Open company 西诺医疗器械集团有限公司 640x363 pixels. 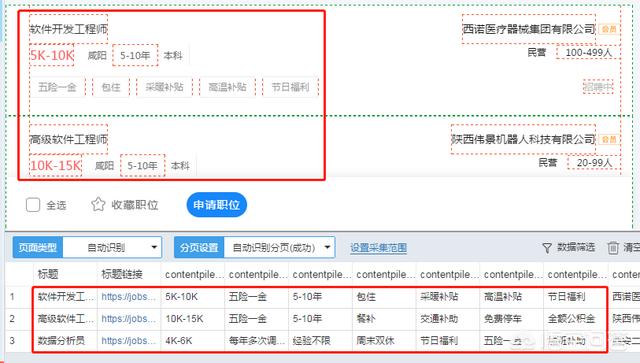[529, 29]
